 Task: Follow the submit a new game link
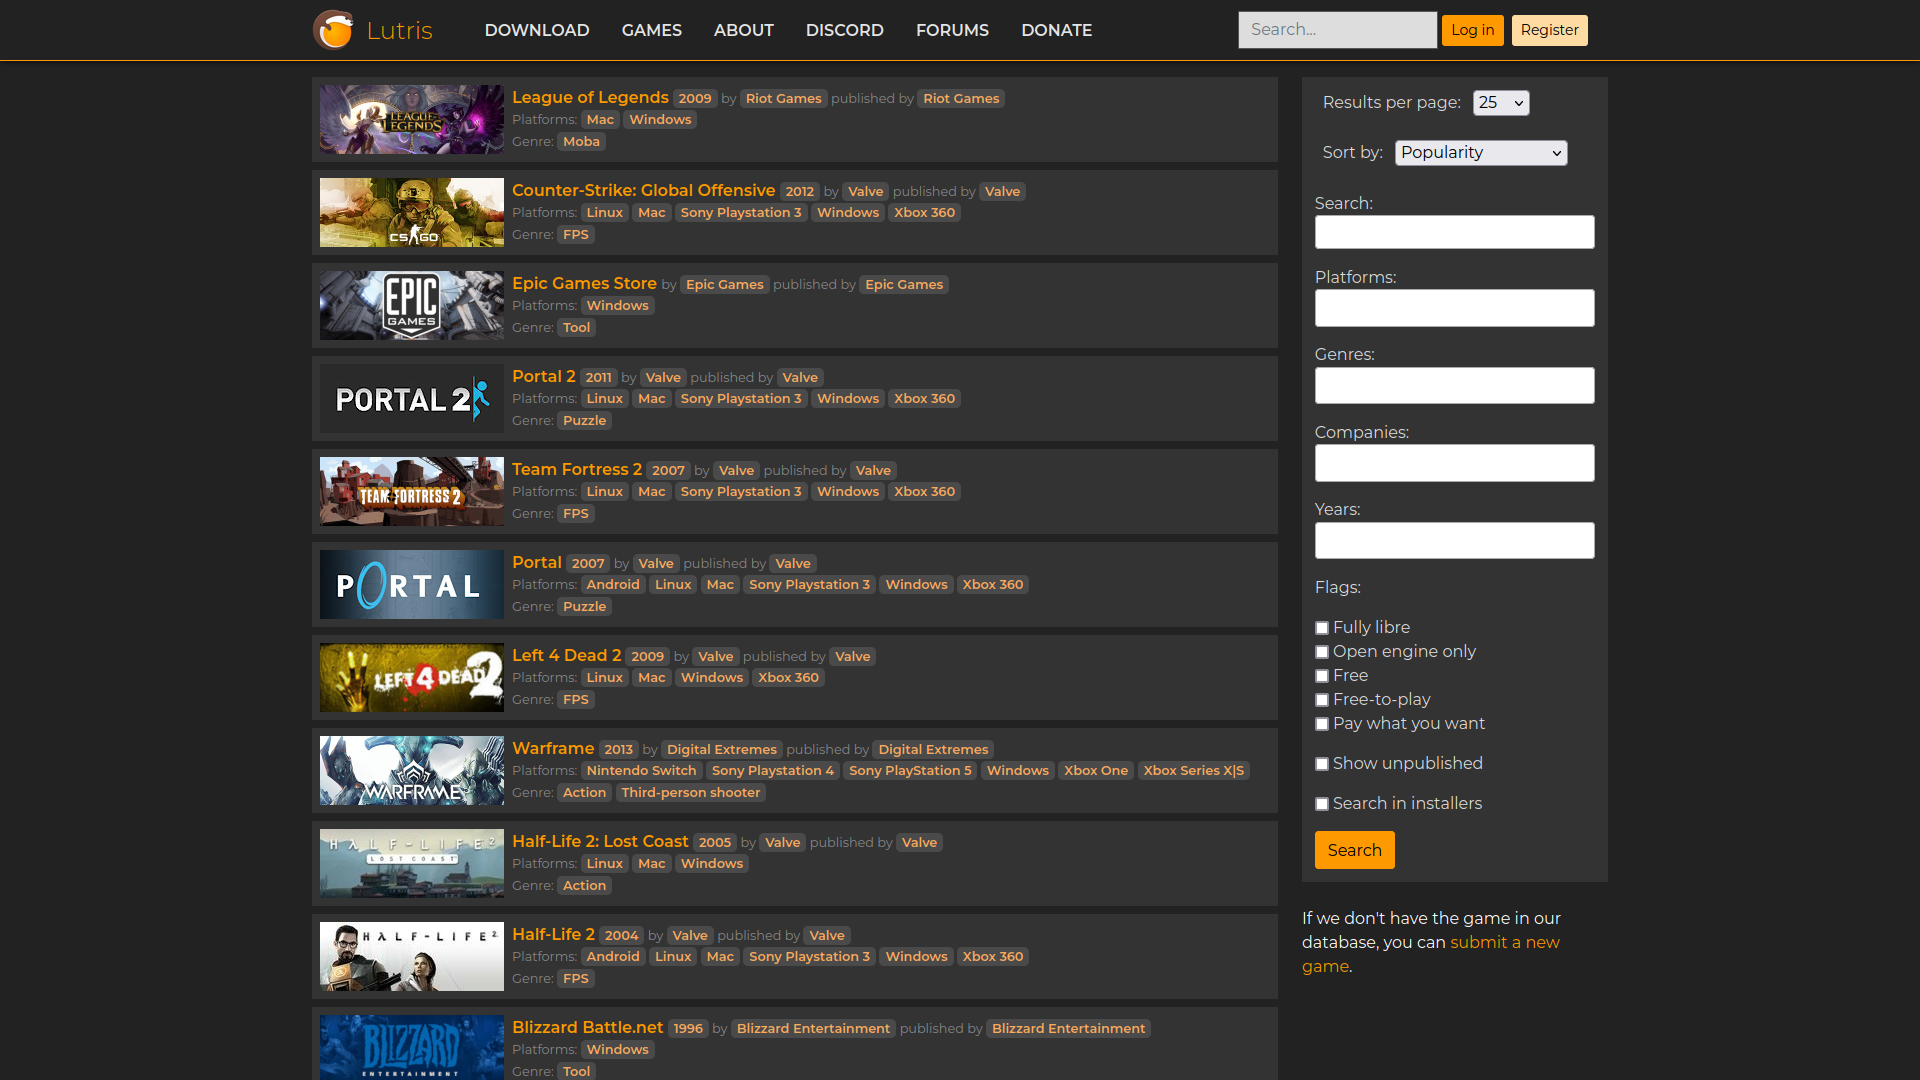click(1504, 942)
